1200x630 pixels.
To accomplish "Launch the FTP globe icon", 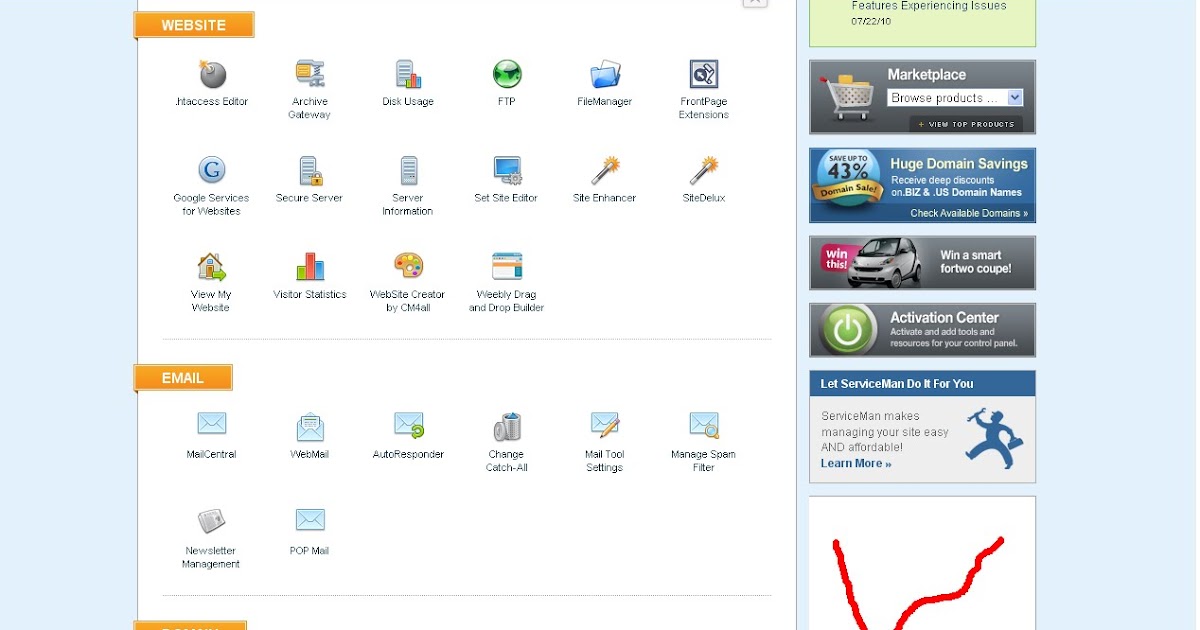I will 507,74.
